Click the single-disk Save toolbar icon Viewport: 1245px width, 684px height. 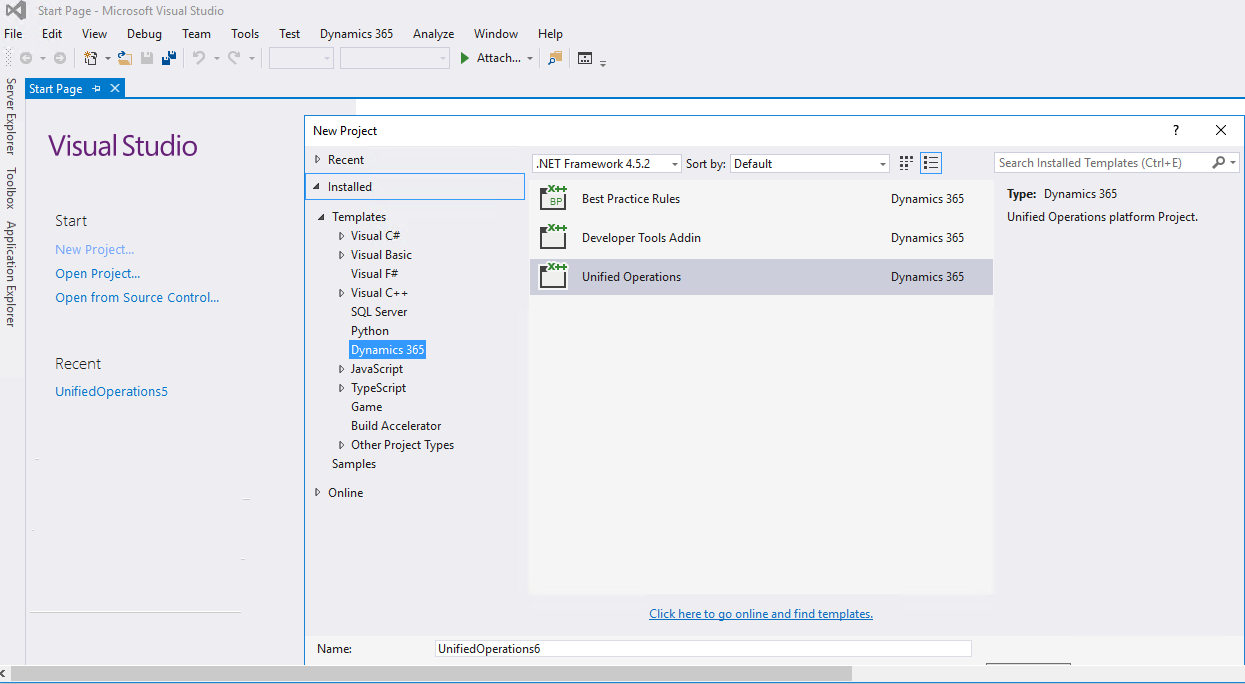point(148,59)
